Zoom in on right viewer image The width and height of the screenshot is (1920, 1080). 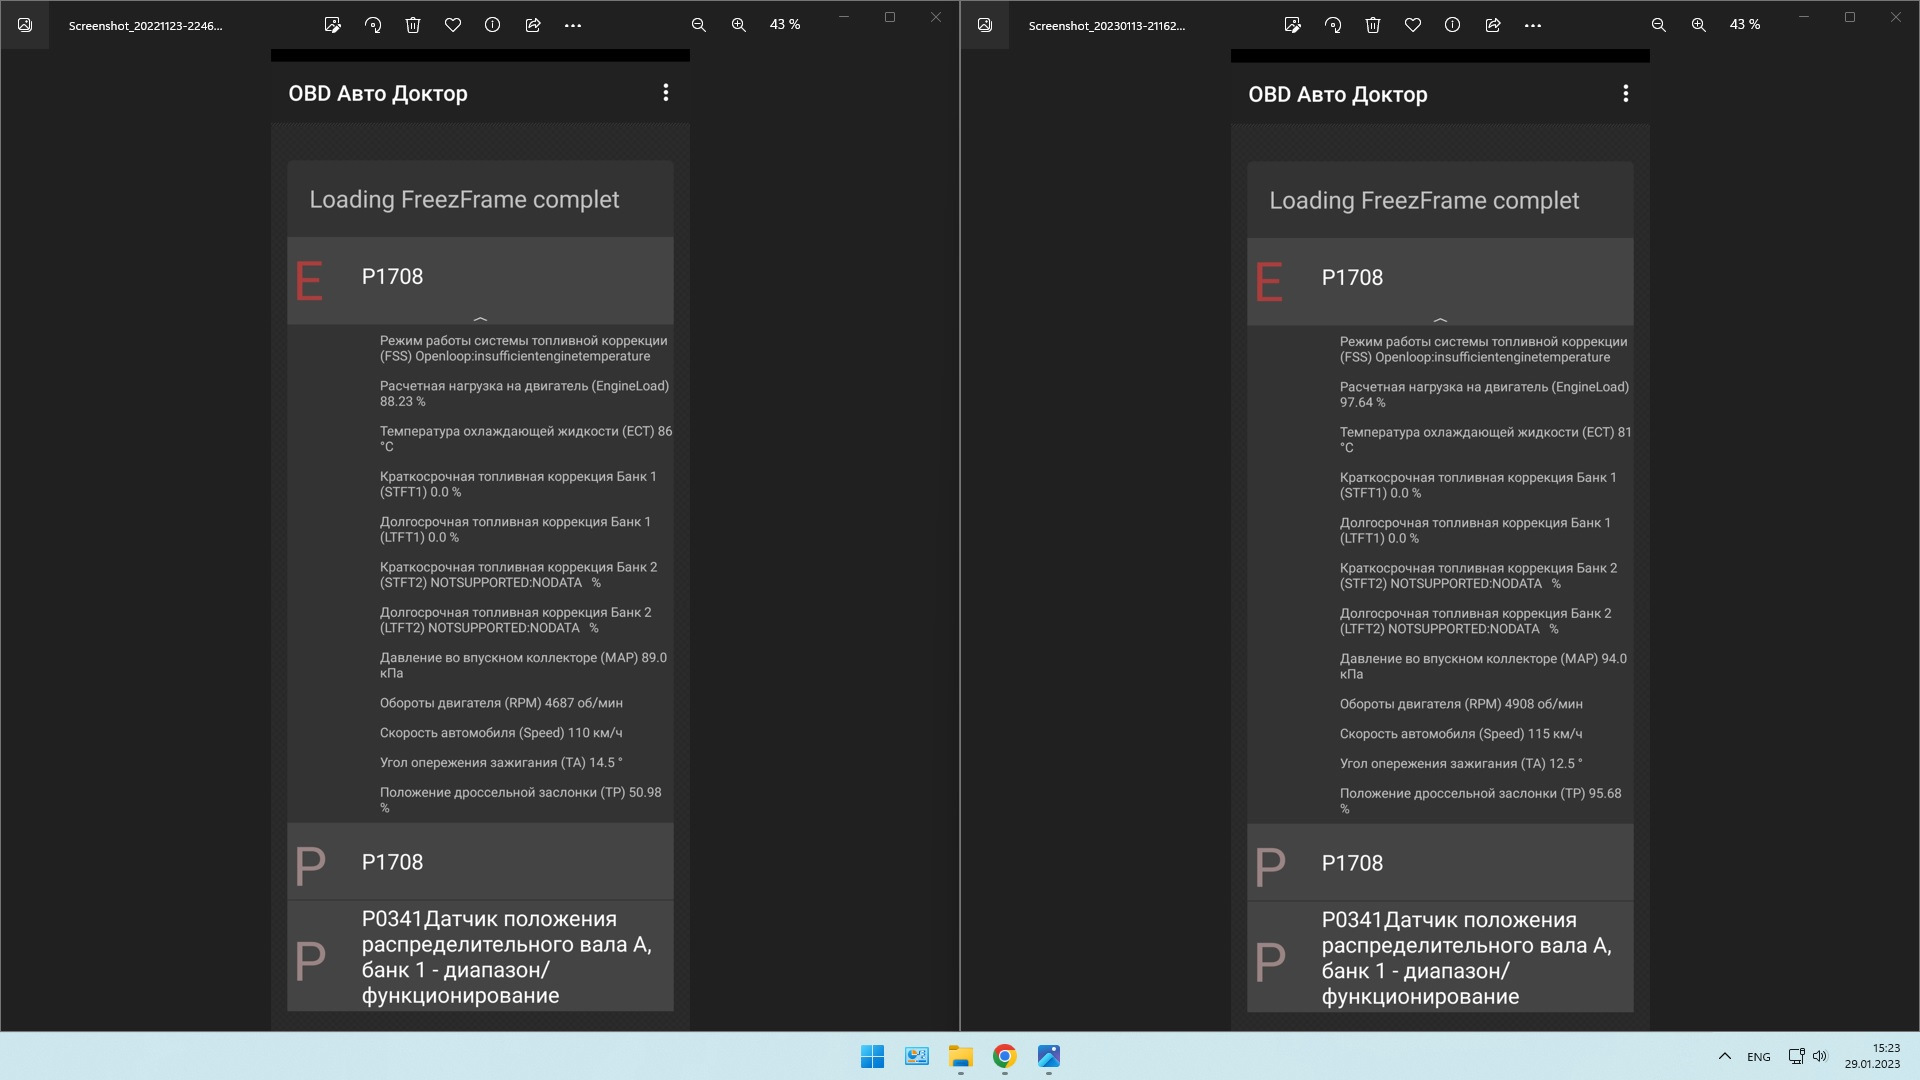[1698, 25]
